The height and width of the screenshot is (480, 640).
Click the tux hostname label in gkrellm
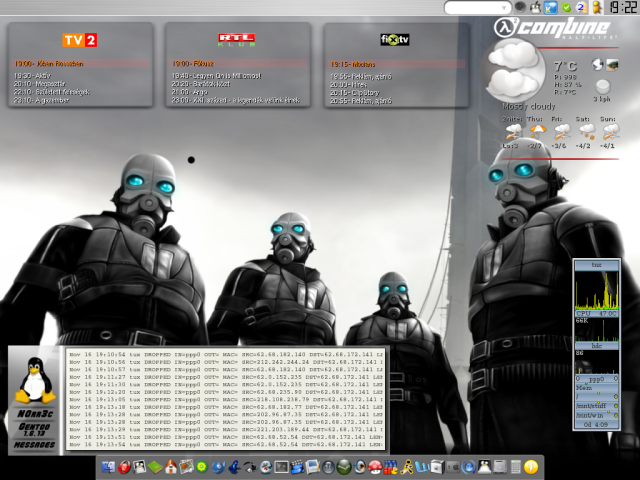(596, 265)
